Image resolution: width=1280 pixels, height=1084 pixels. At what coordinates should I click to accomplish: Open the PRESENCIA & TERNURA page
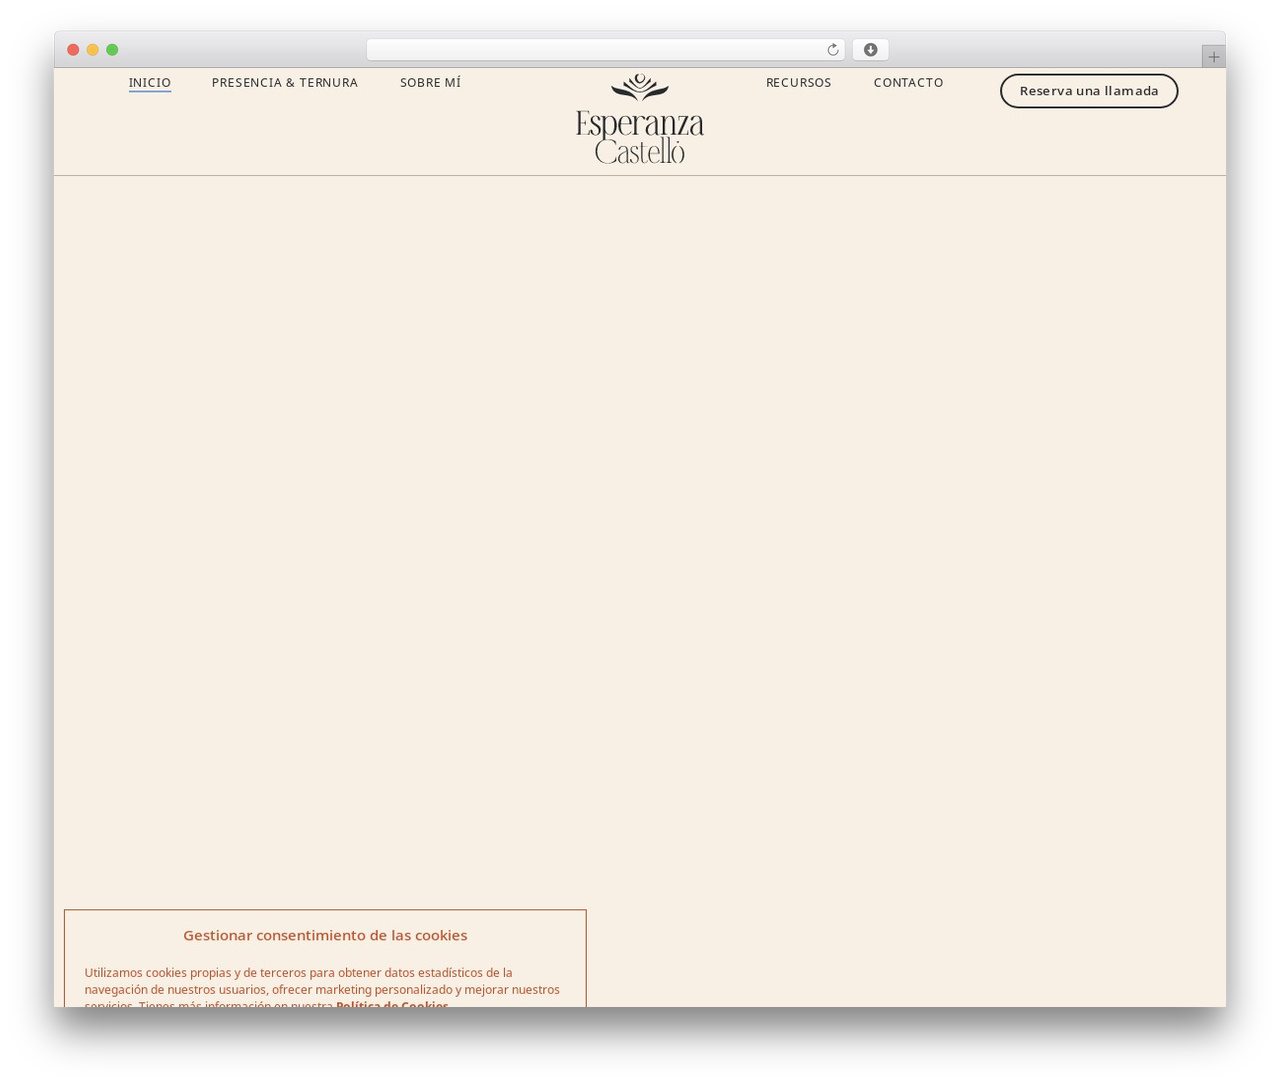pos(285,83)
